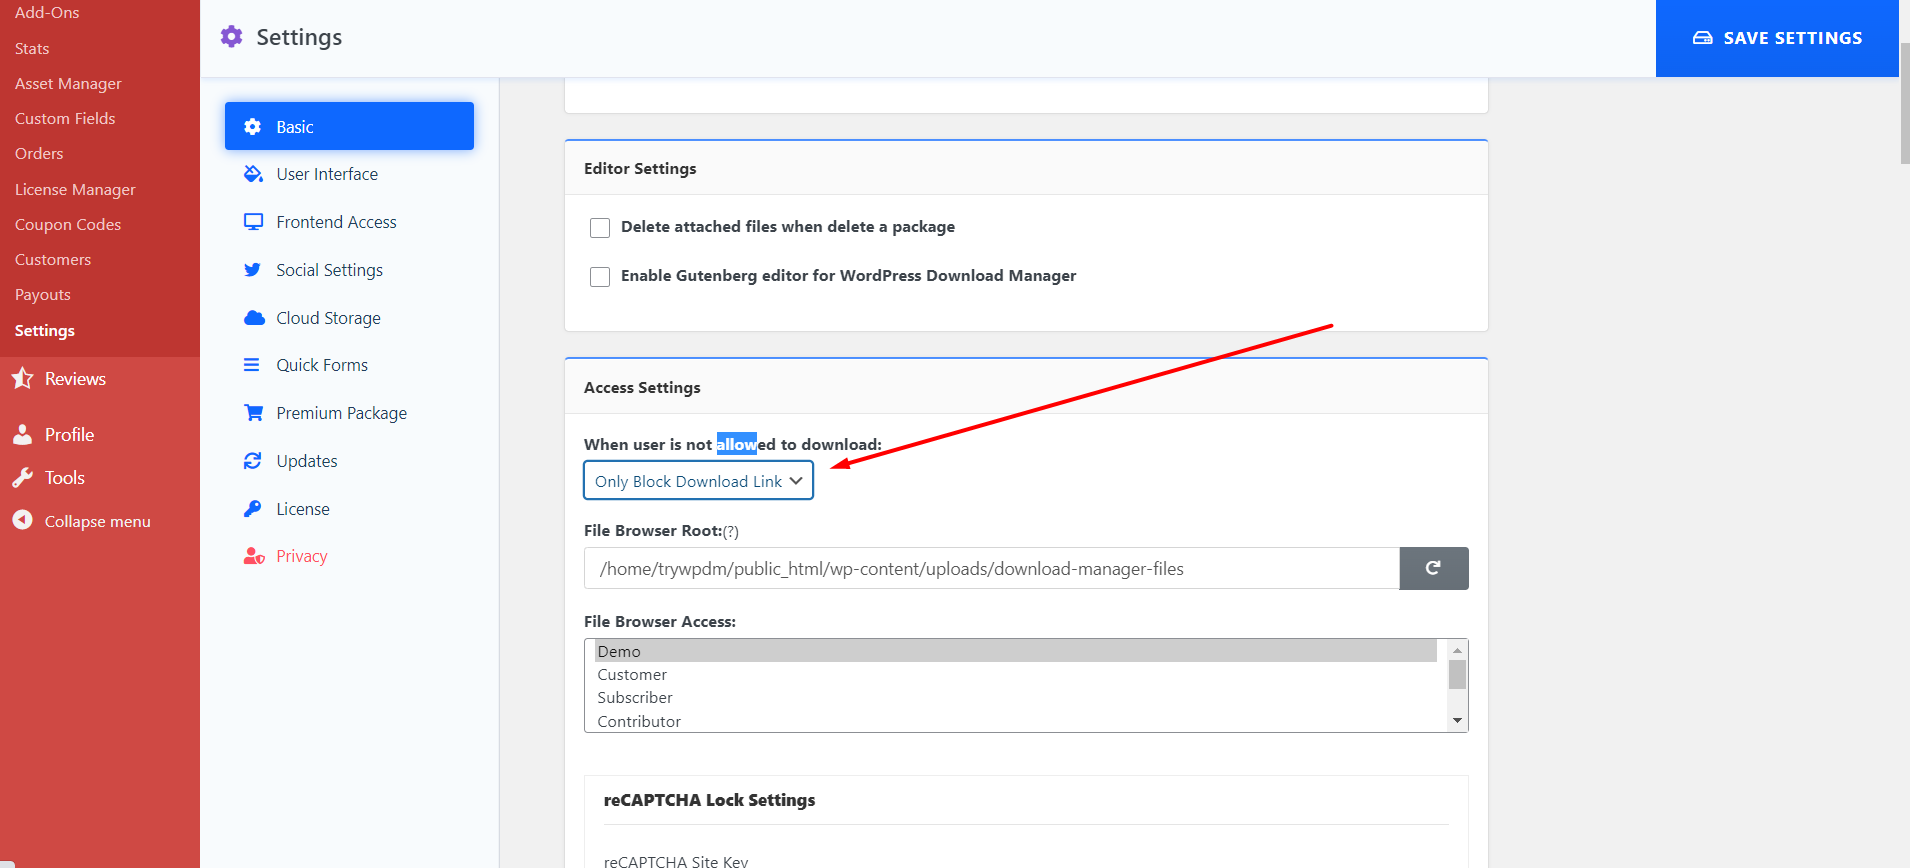Image resolution: width=1910 pixels, height=868 pixels.
Task: Open the Privacy settings tab
Action: (349, 556)
